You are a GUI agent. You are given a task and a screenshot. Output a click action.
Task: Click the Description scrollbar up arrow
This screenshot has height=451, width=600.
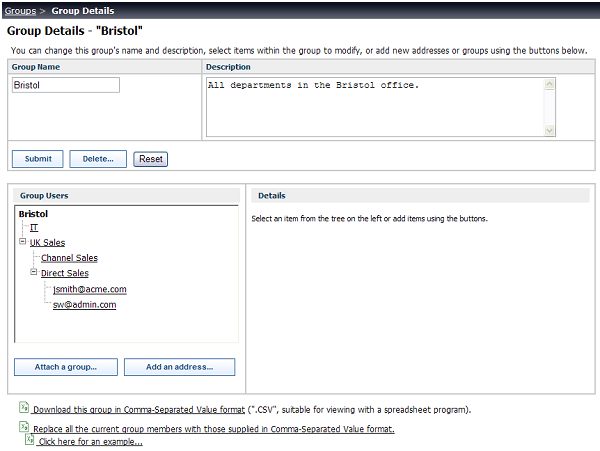(549, 84)
